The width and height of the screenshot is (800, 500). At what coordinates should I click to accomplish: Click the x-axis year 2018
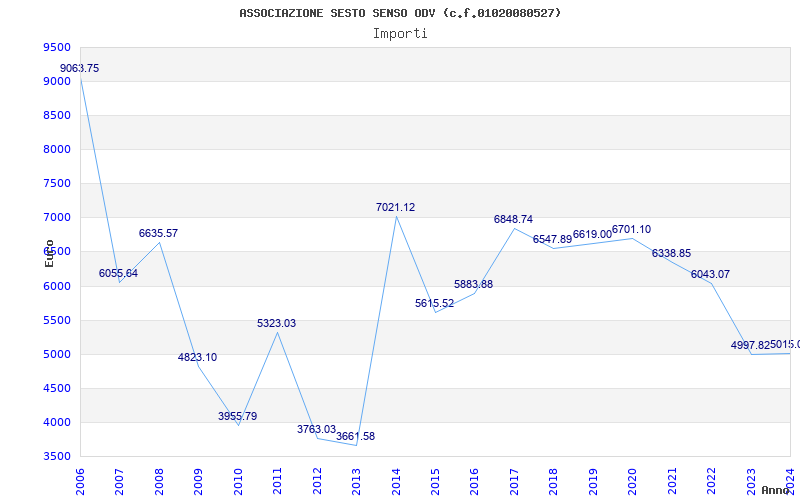tap(554, 482)
